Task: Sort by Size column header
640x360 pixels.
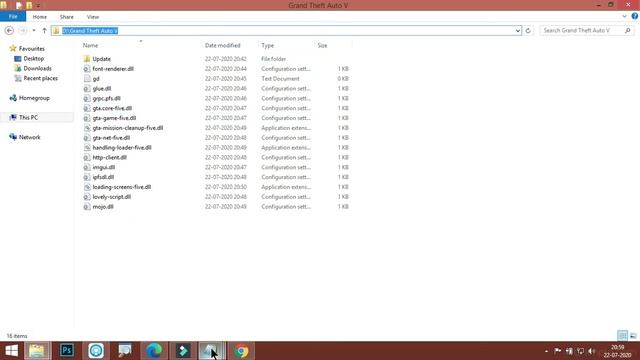Action: tap(322, 45)
